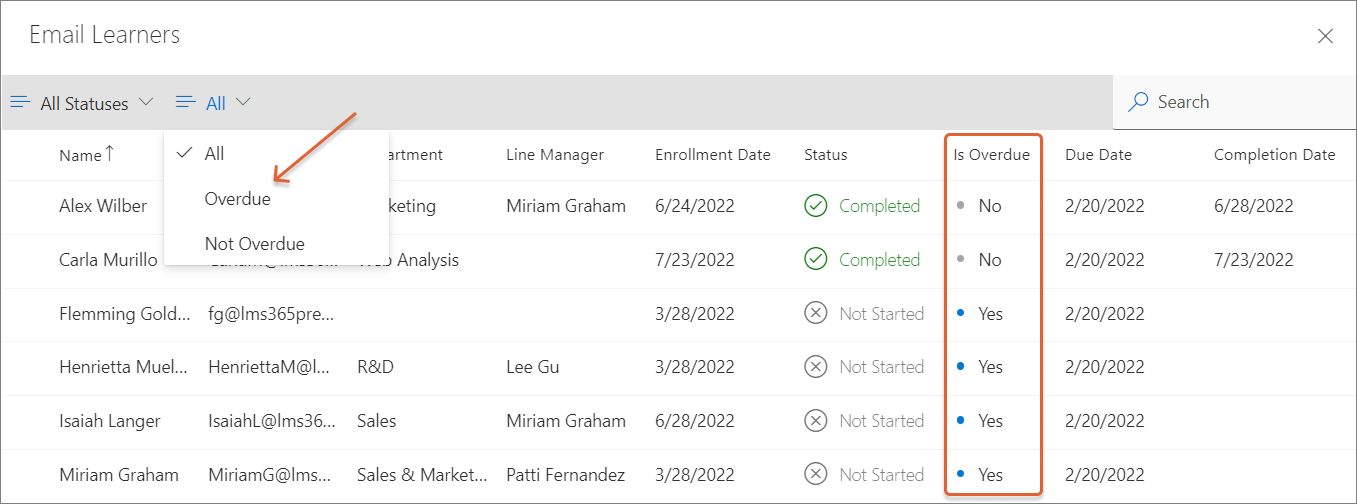Click the filter lines icon beside All Statuses
The image size is (1357, 504).
coord(21,102)
